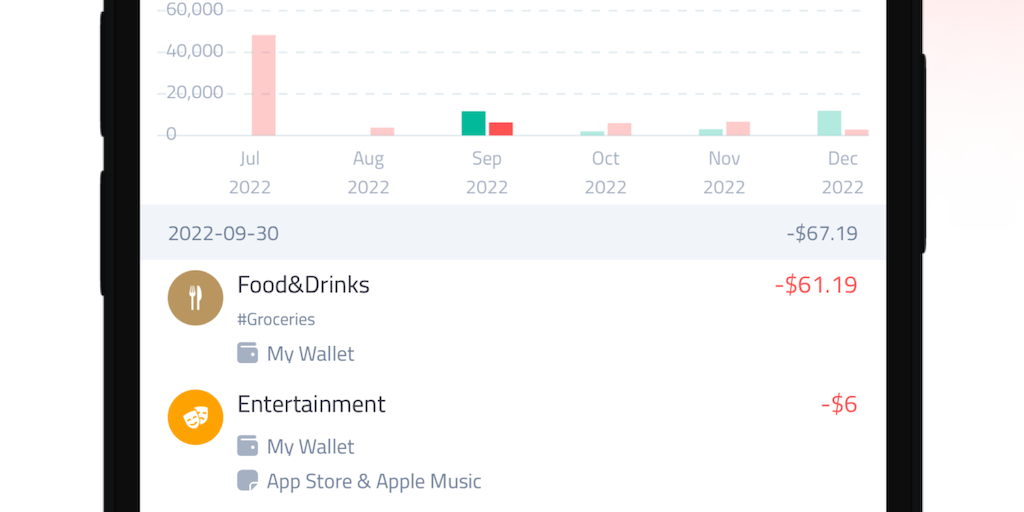Click the note icon beside App Store & Apple Music
This screenshot has height=512, width=1024.
pyautogui.click(x=247, y=481)
